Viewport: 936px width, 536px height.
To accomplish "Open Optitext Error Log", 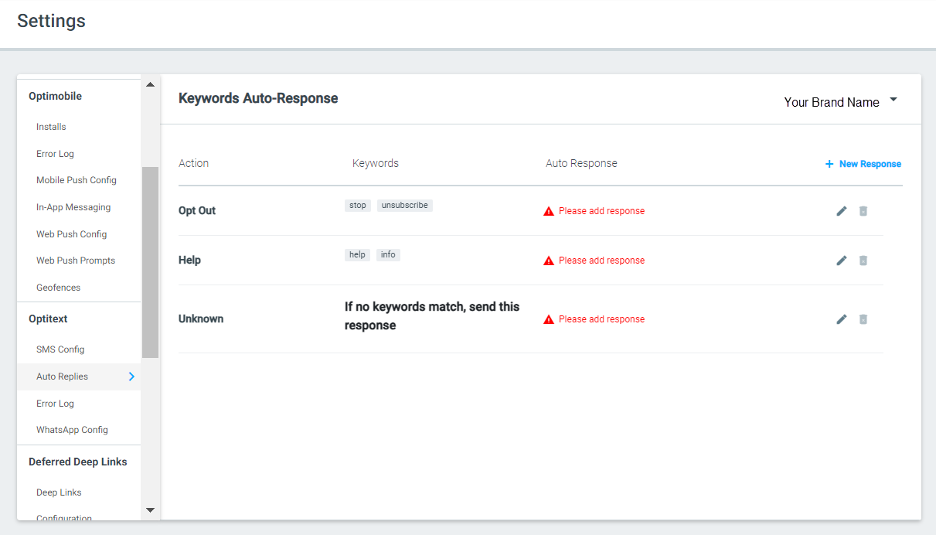I will click(x=55, y=403).
